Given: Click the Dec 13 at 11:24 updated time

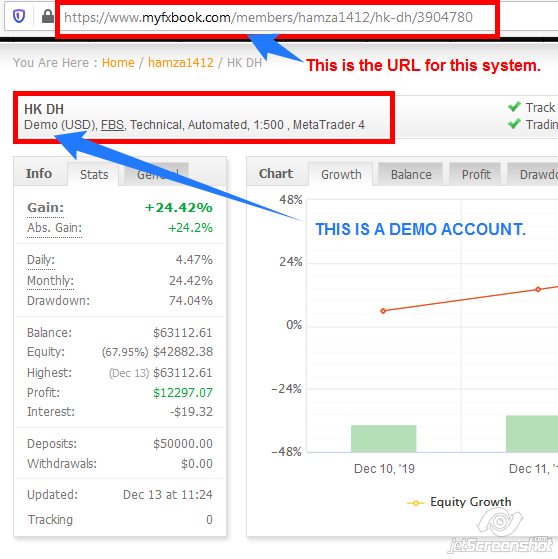Looking at the screenshot, I should click(x=168, y=495).
